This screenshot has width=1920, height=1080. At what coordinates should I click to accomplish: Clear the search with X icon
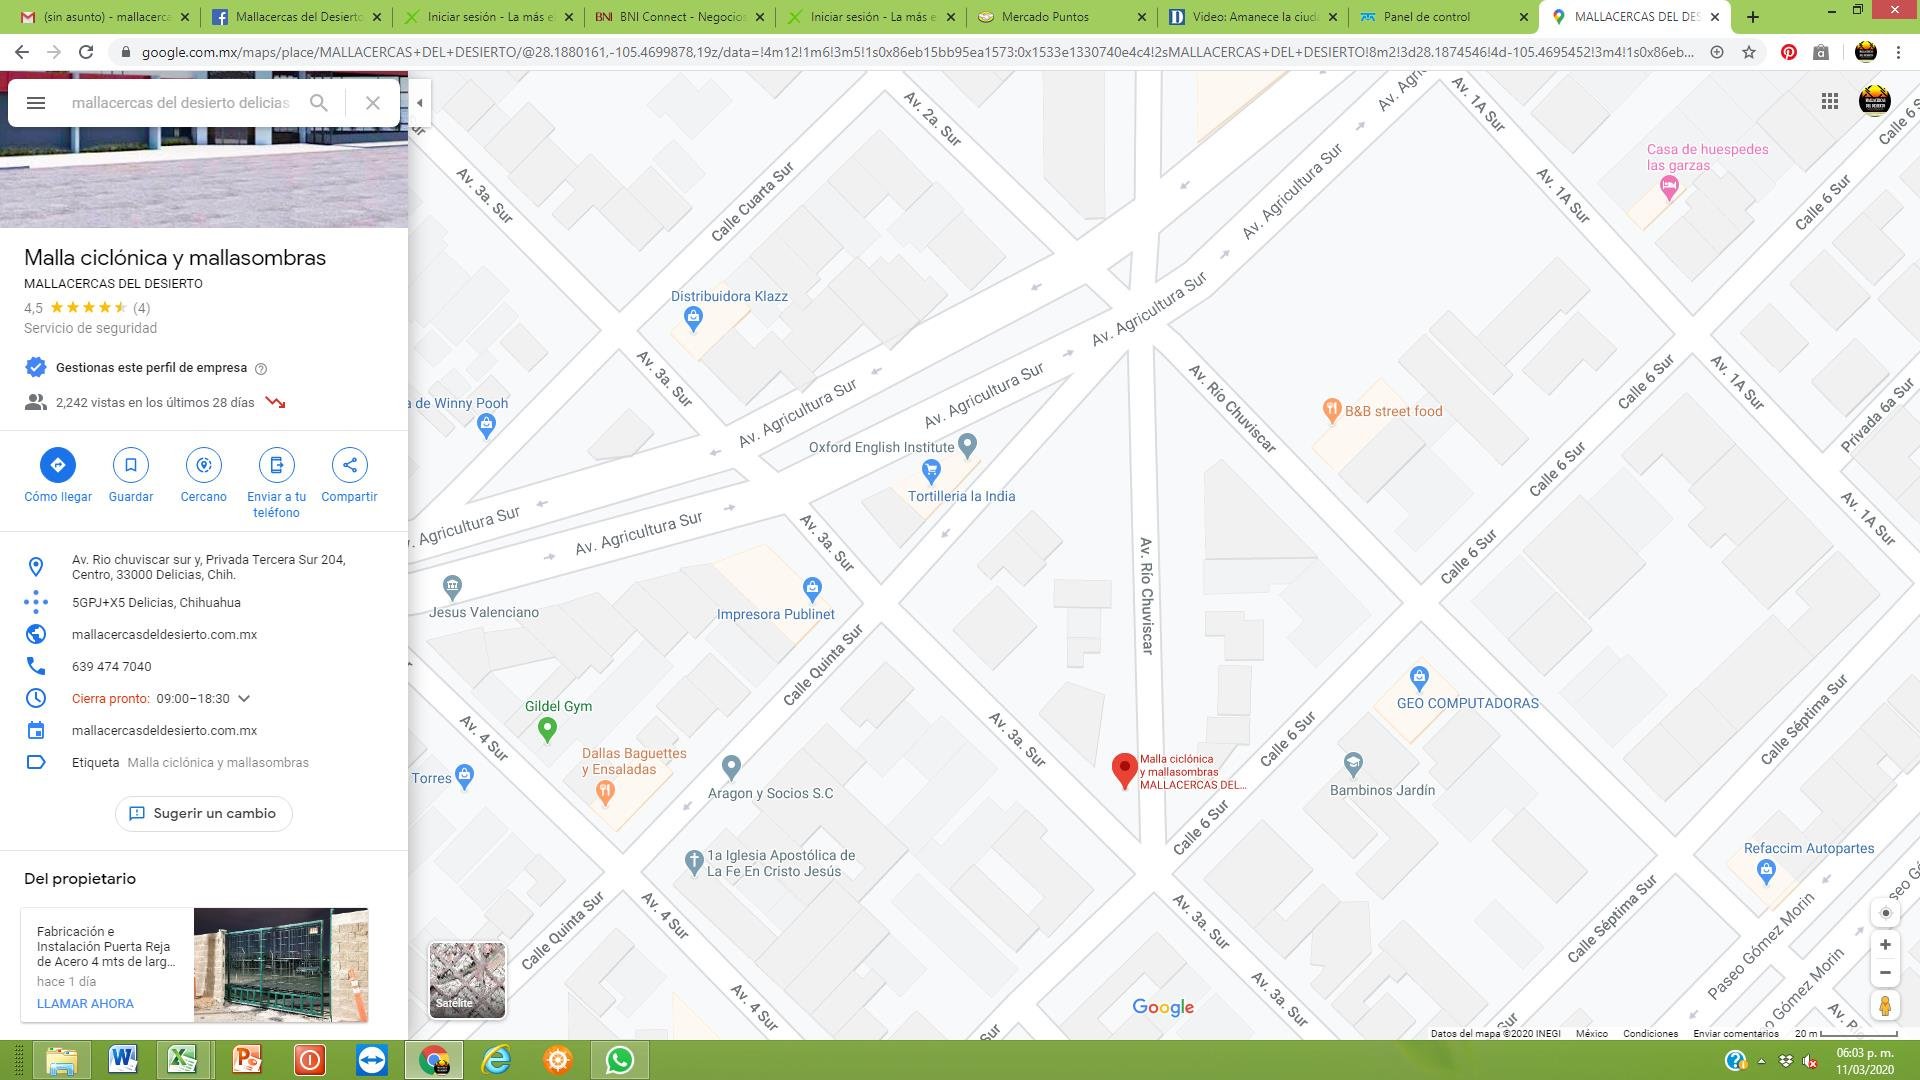(373, 103)
